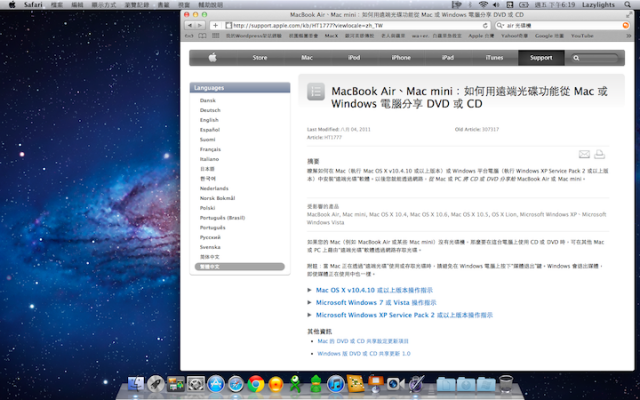Open the Apple menu in menu bar
Image resolution: width=640 pixels, height=400 pixels.
[x=12, y=4]
